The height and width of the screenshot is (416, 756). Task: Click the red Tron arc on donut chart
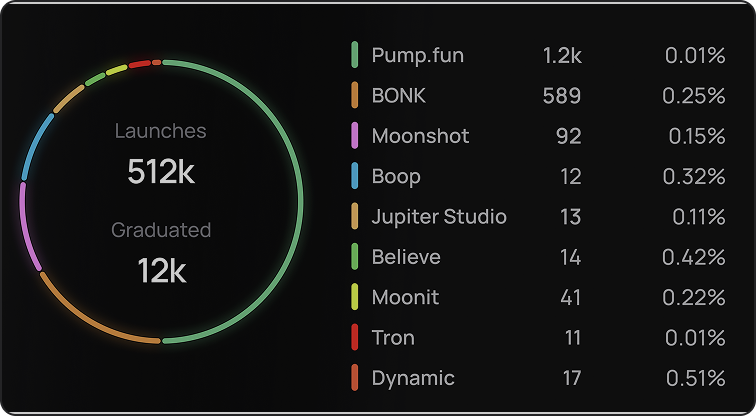coord(139,64)
